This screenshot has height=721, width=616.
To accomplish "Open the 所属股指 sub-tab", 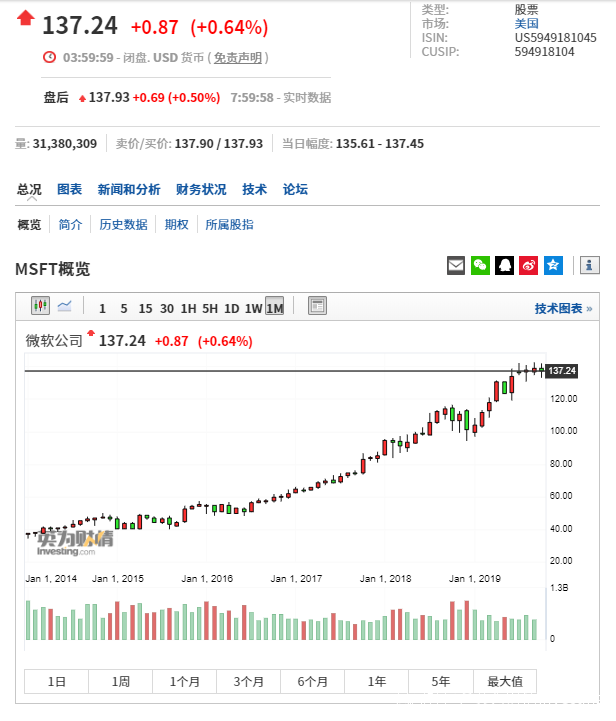I will pyautogui.click(x=229, y=225).
